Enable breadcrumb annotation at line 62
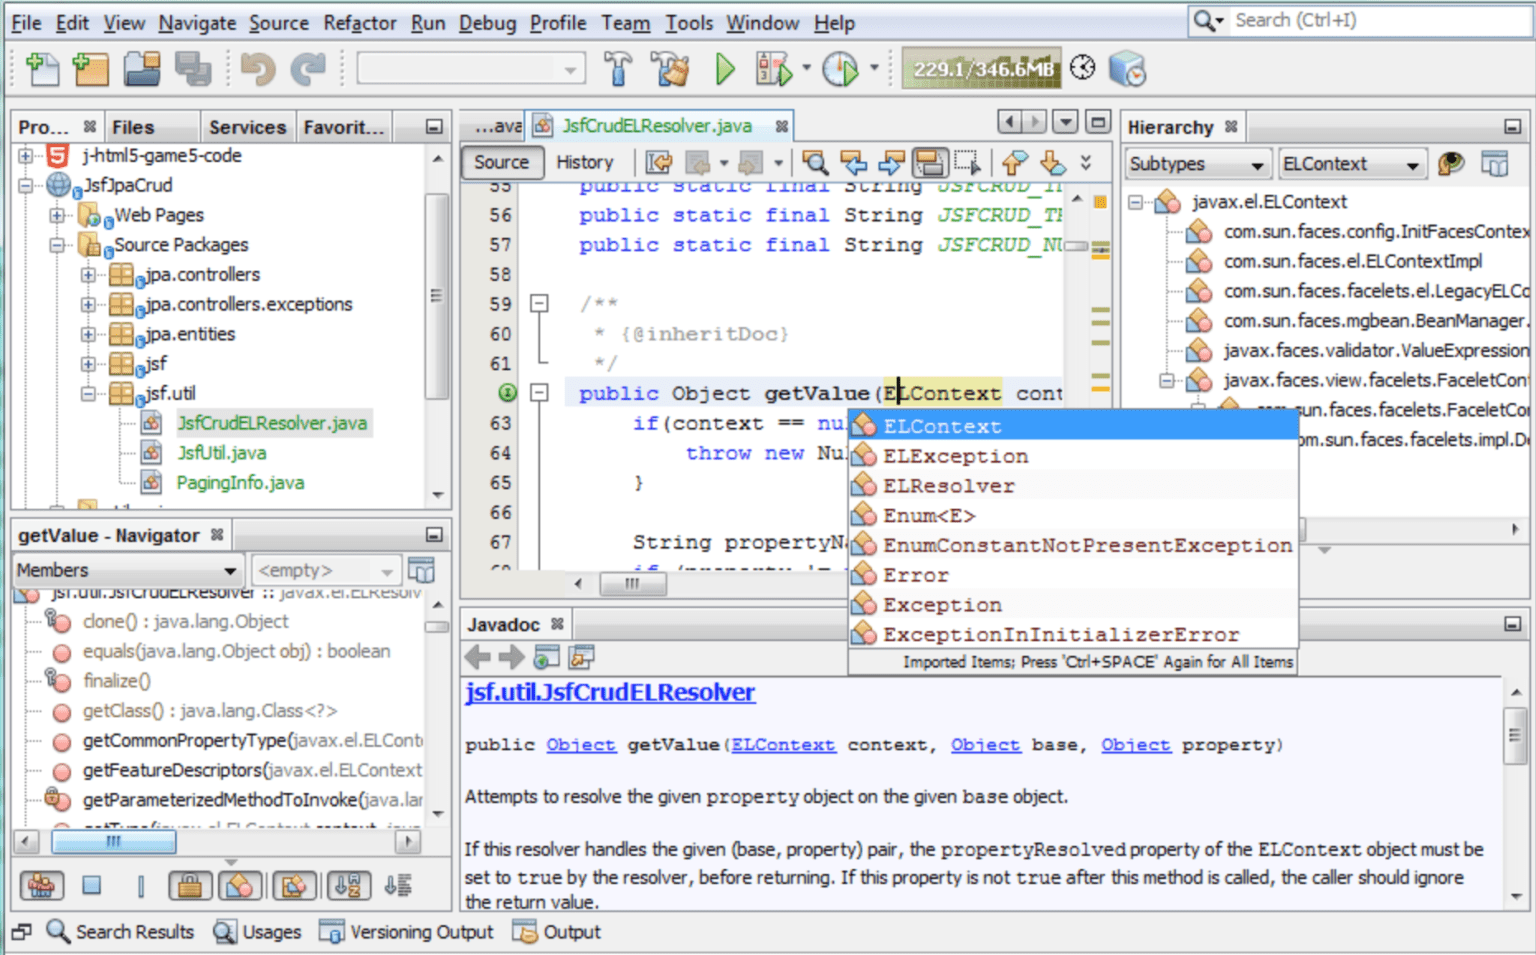 pyautogui.click(x=508, y=393)
